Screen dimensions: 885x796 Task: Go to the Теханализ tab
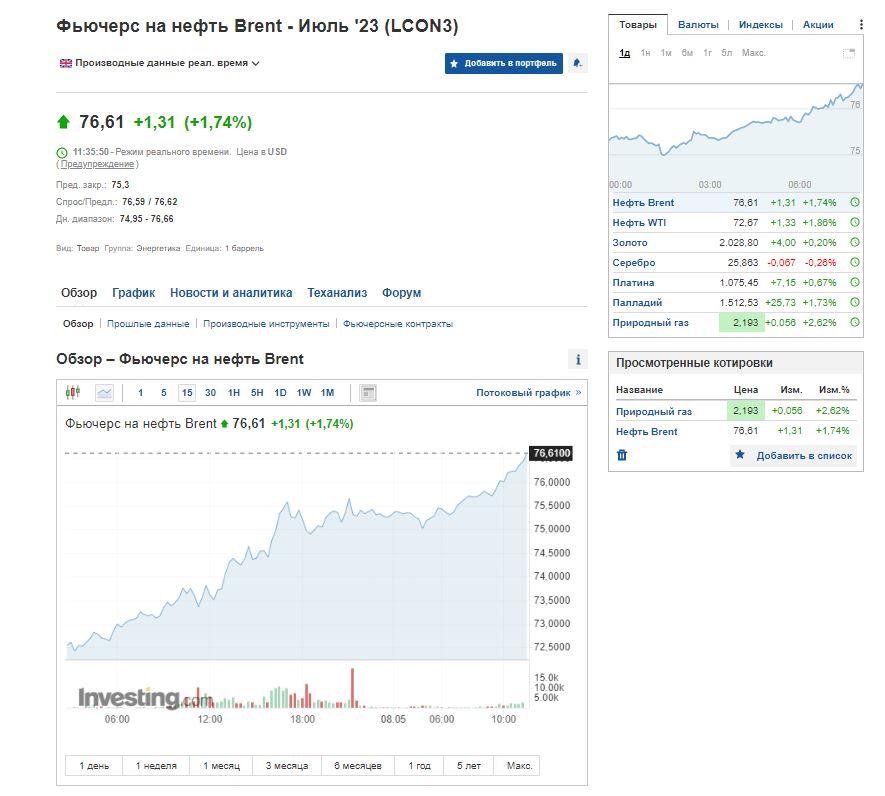click(x=337, y=293)
